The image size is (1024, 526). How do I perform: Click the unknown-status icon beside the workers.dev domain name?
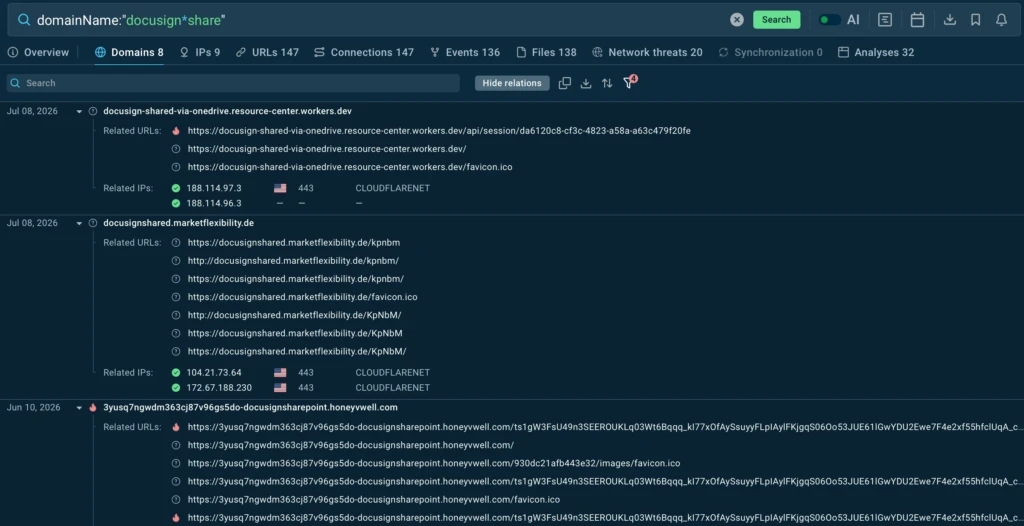[93, 112]
